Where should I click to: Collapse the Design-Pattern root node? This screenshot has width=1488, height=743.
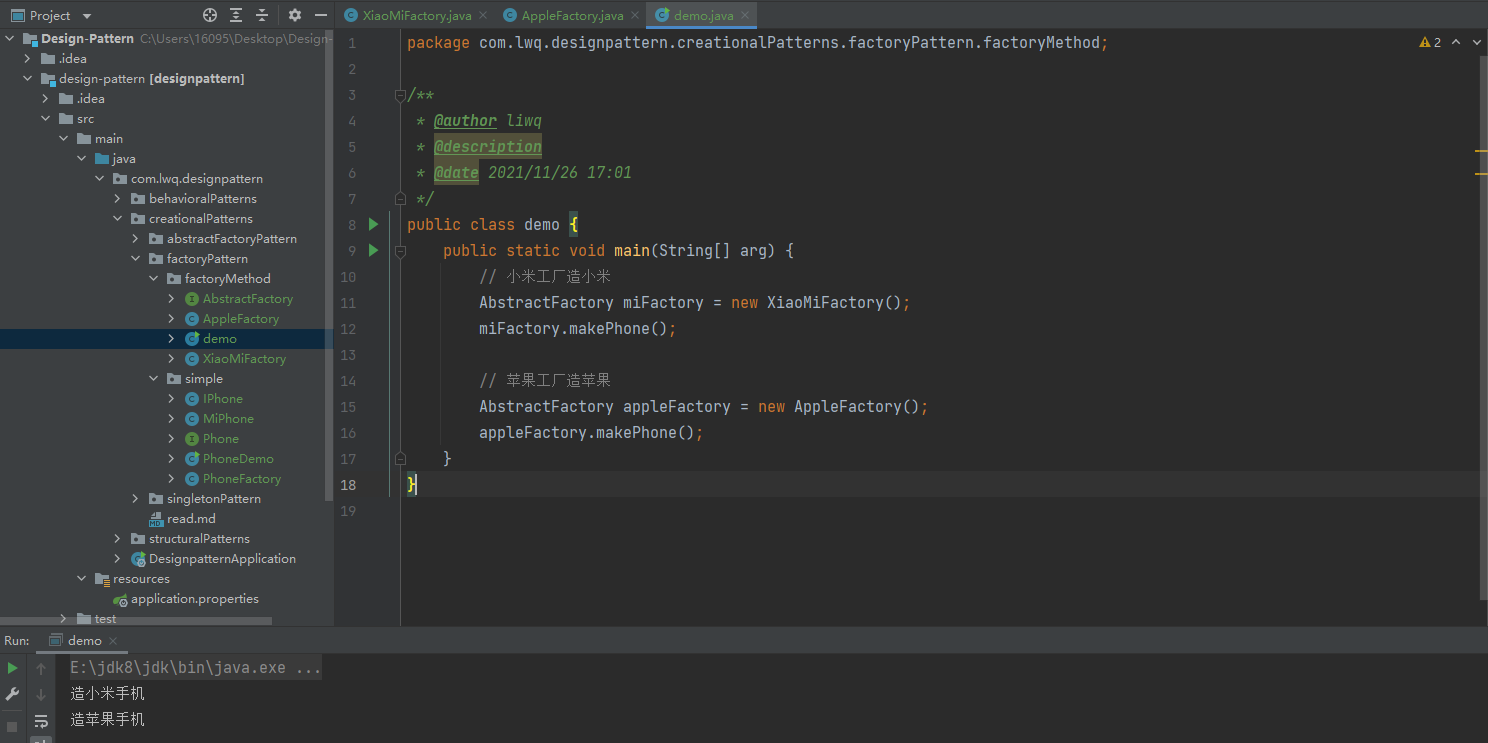tap(10, 39)
